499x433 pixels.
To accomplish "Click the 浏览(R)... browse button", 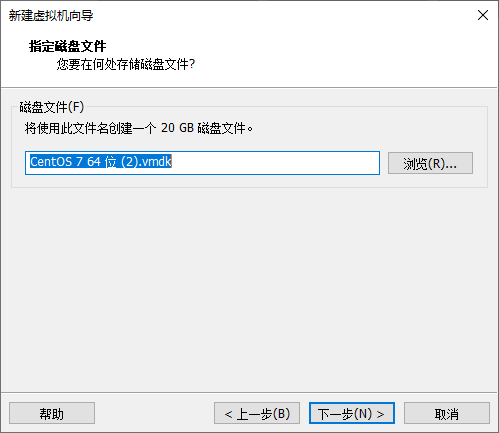I will [430, 163].
